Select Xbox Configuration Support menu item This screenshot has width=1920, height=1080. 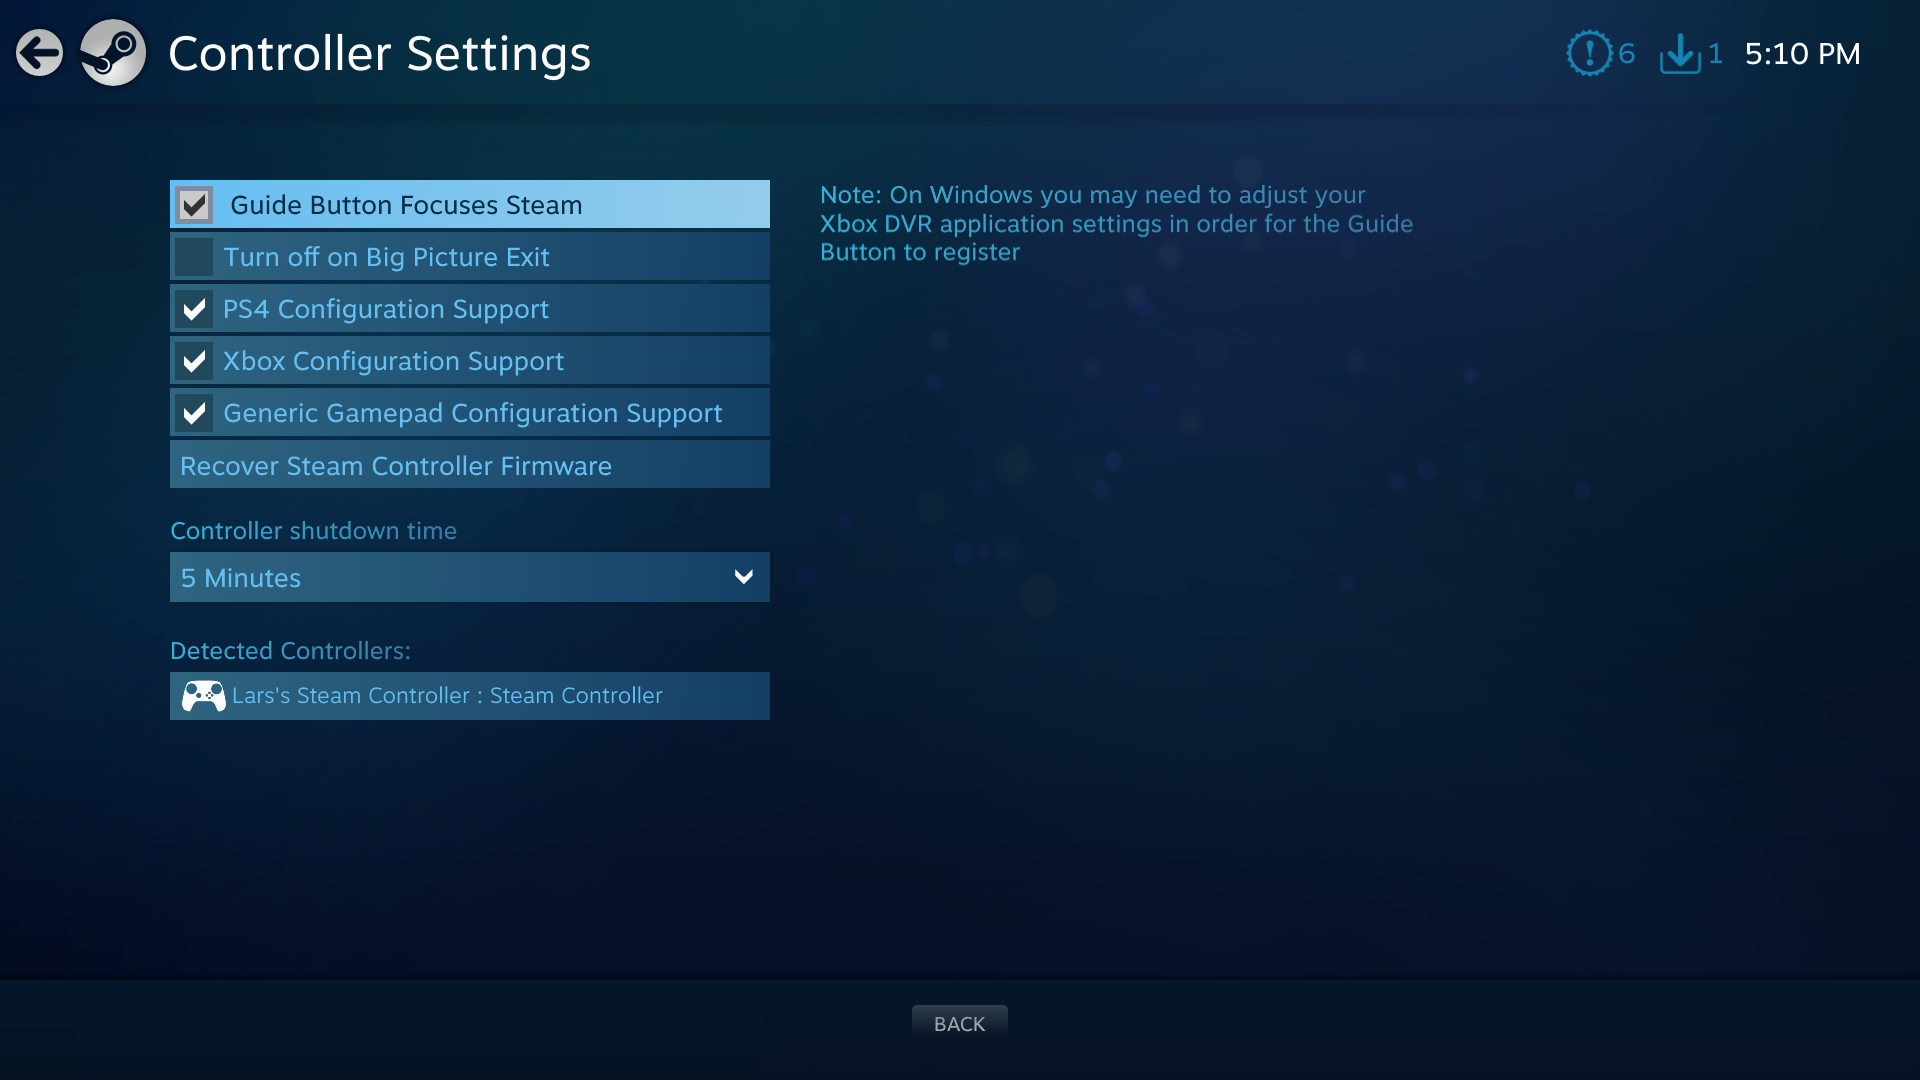coord(469,360)
